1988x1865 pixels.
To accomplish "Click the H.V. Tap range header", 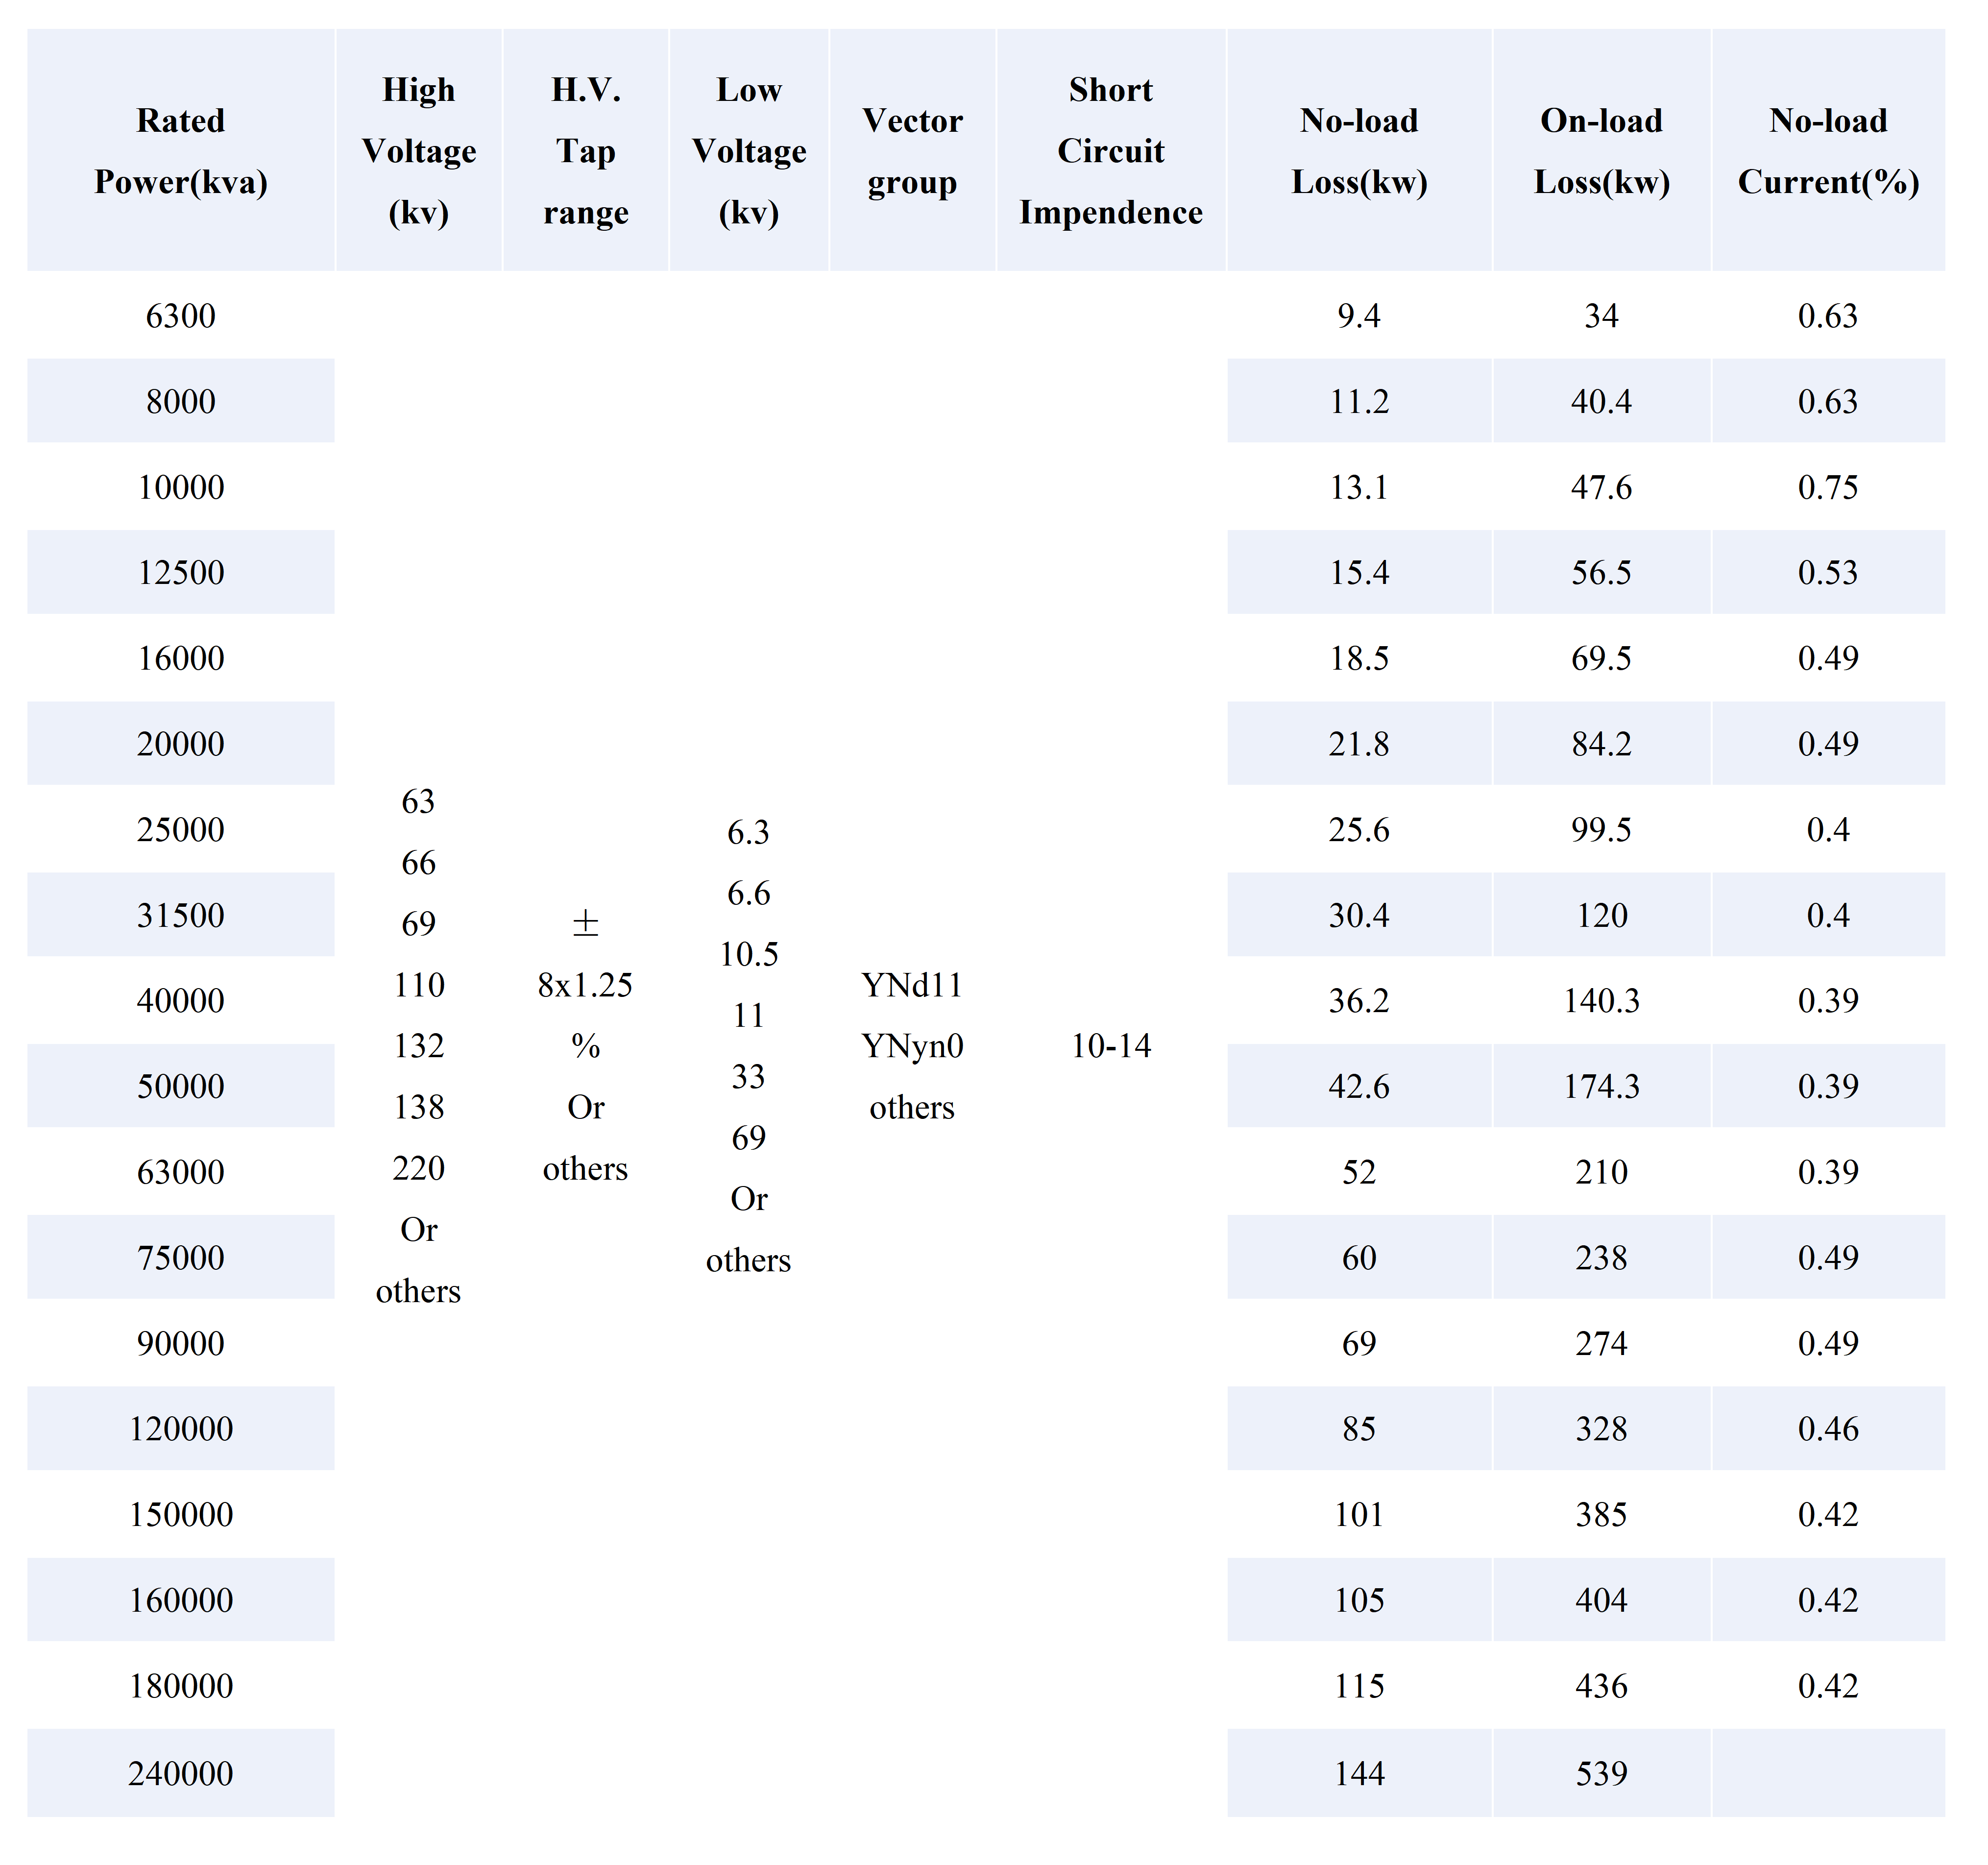I will pos(586,150).
